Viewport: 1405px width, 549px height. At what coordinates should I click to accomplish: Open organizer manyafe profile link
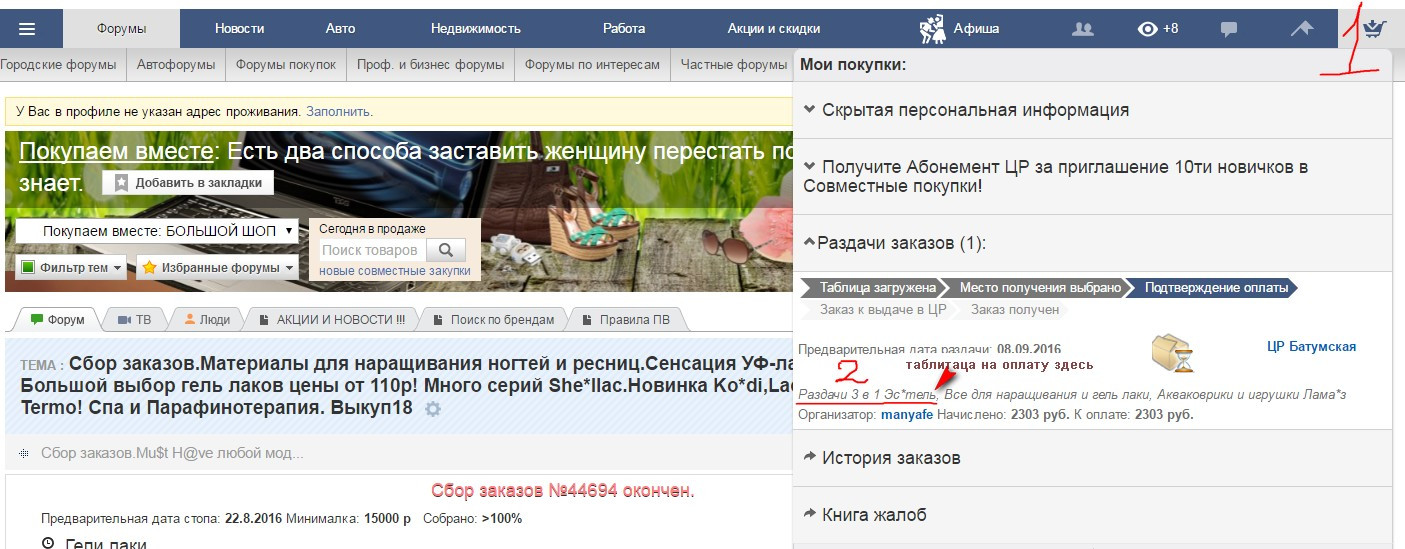pos(907,414)
